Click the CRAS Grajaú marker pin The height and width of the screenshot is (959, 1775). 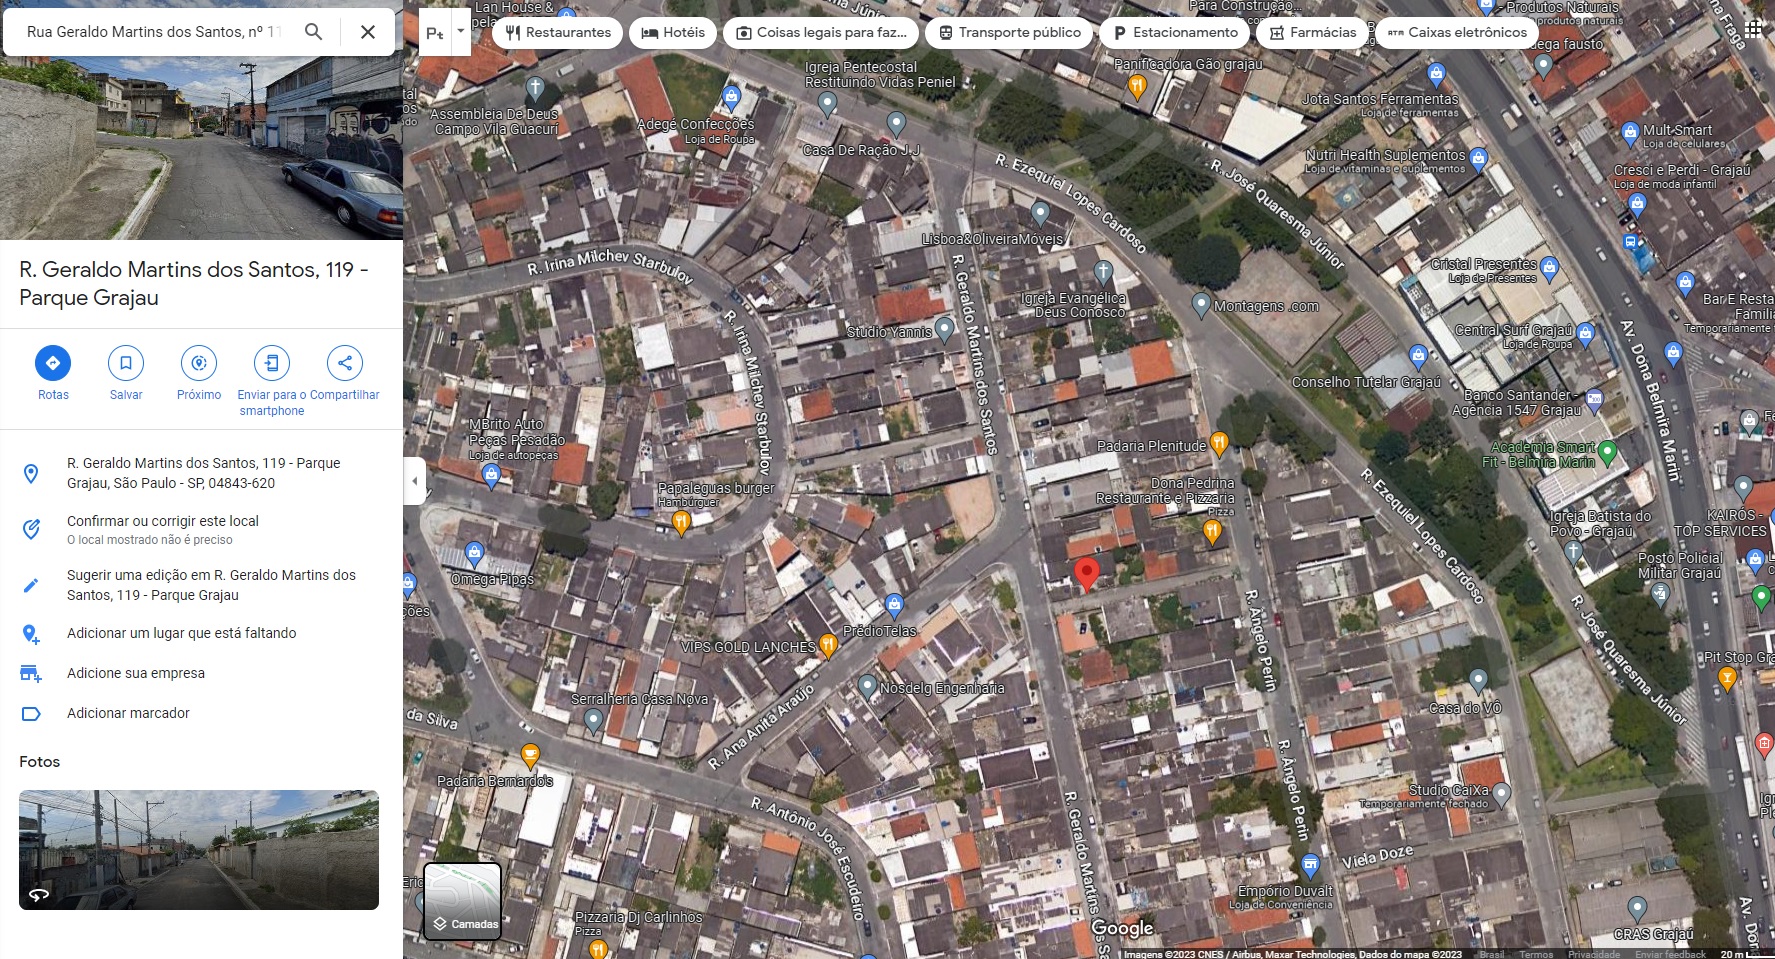point(1637,909)
